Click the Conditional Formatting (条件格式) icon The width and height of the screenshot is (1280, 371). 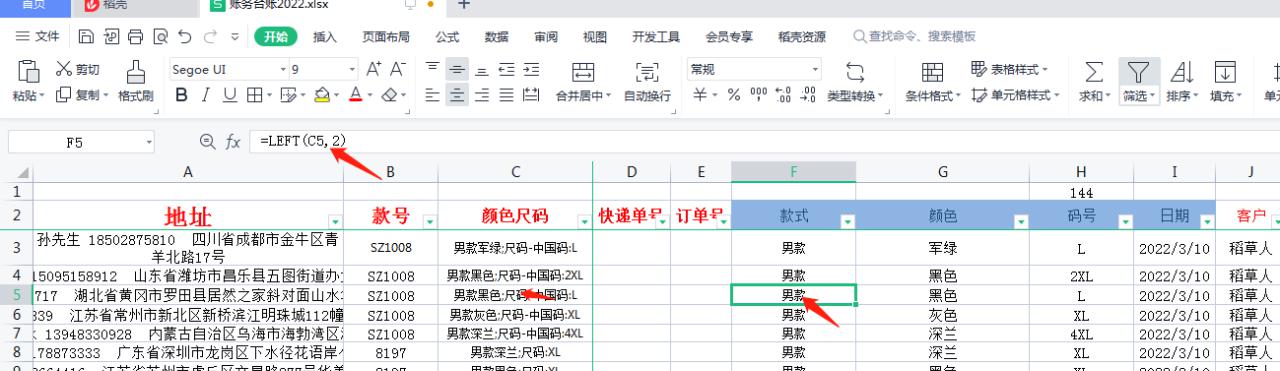tap(932, 72)
